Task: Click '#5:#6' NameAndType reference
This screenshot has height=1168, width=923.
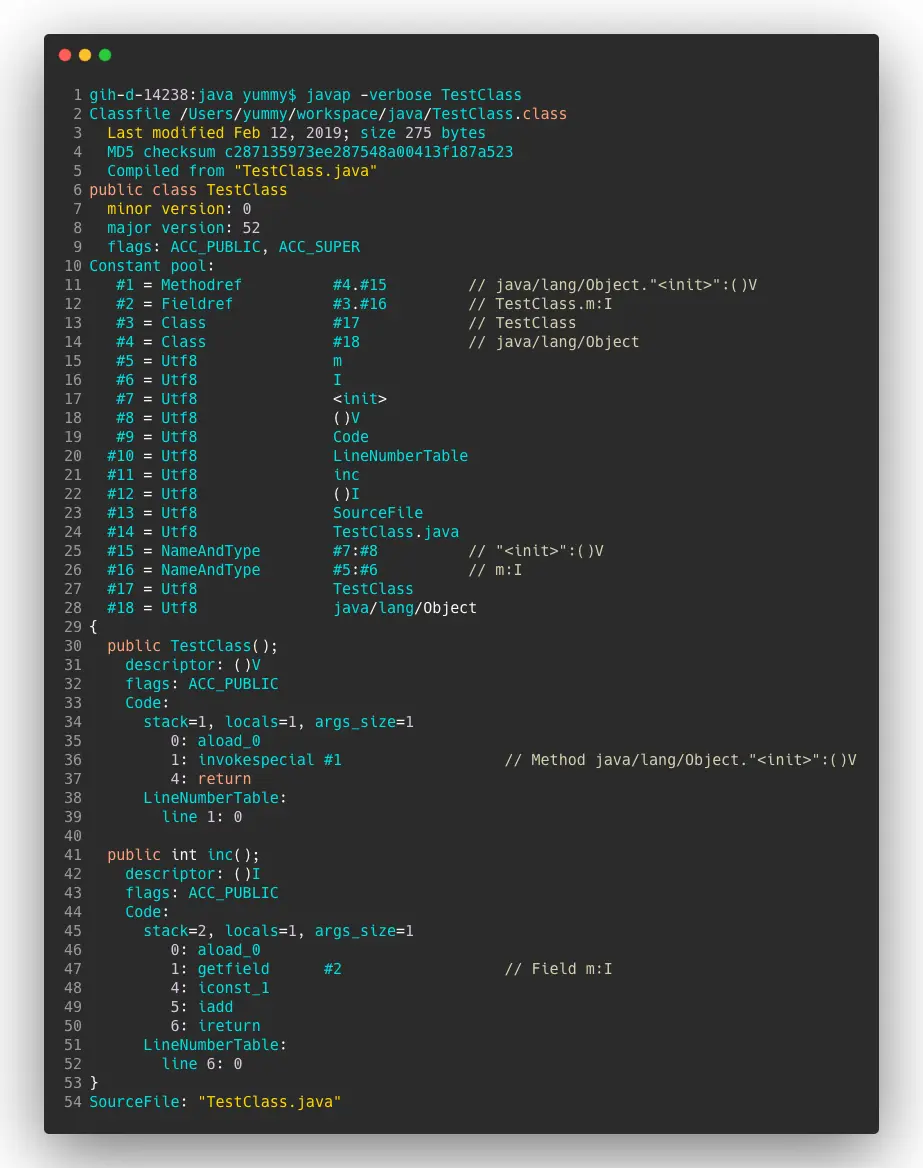Action: pyautogui.click(x=355, y=570)
